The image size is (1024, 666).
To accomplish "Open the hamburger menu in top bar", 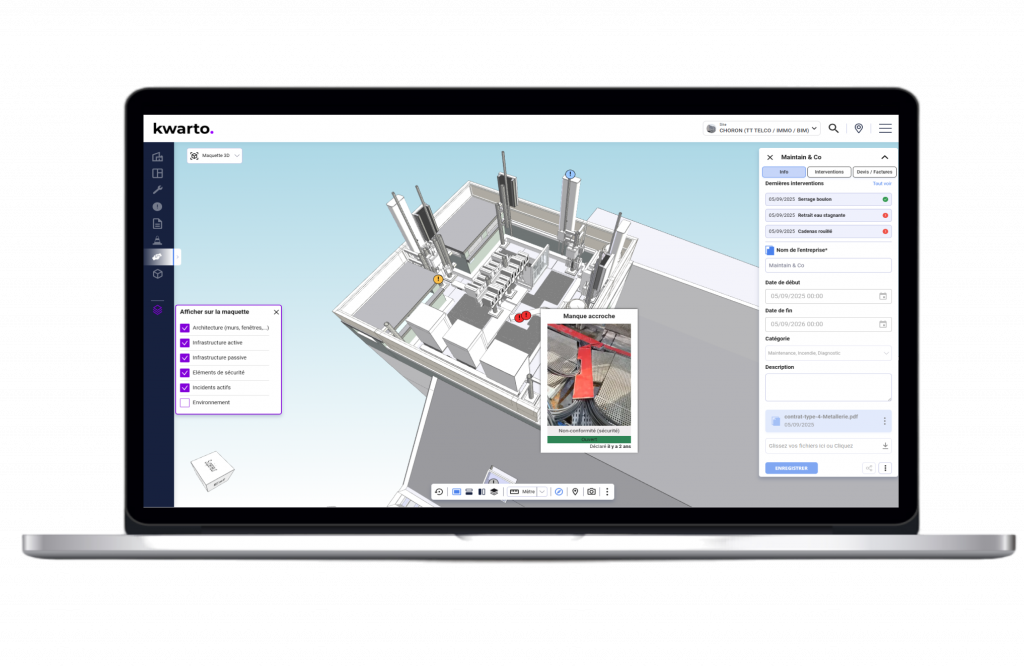I will (x=885, y=129).
